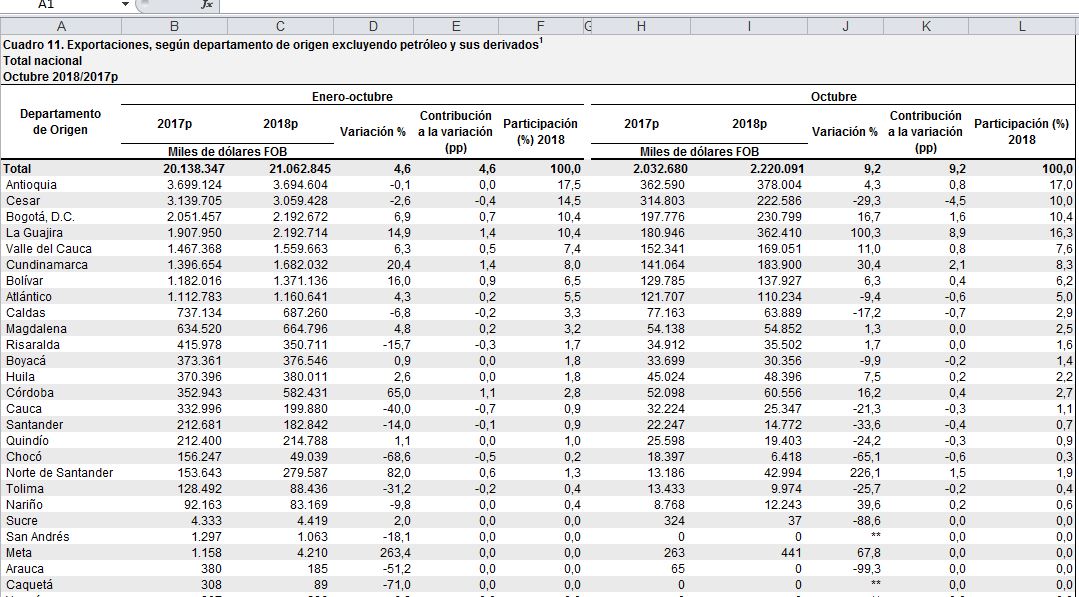The height and width of the screenshot is (597, 1079).
Task: Click the Octubre period header cell
Action: [833, 97]
